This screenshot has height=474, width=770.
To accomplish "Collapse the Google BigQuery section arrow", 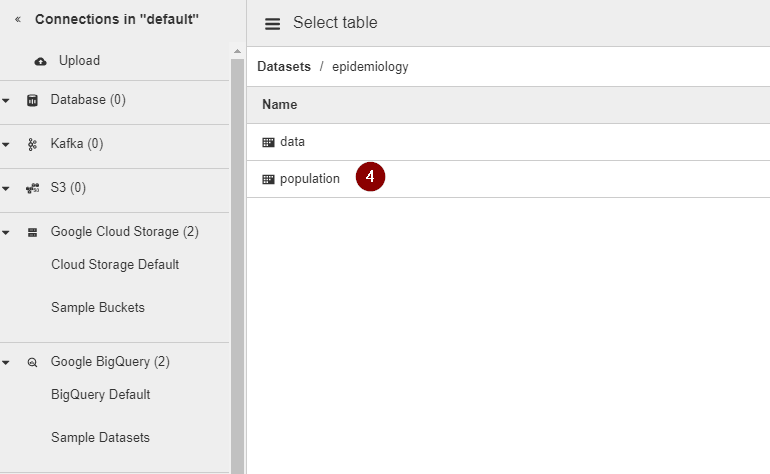I will coord(7,363).
